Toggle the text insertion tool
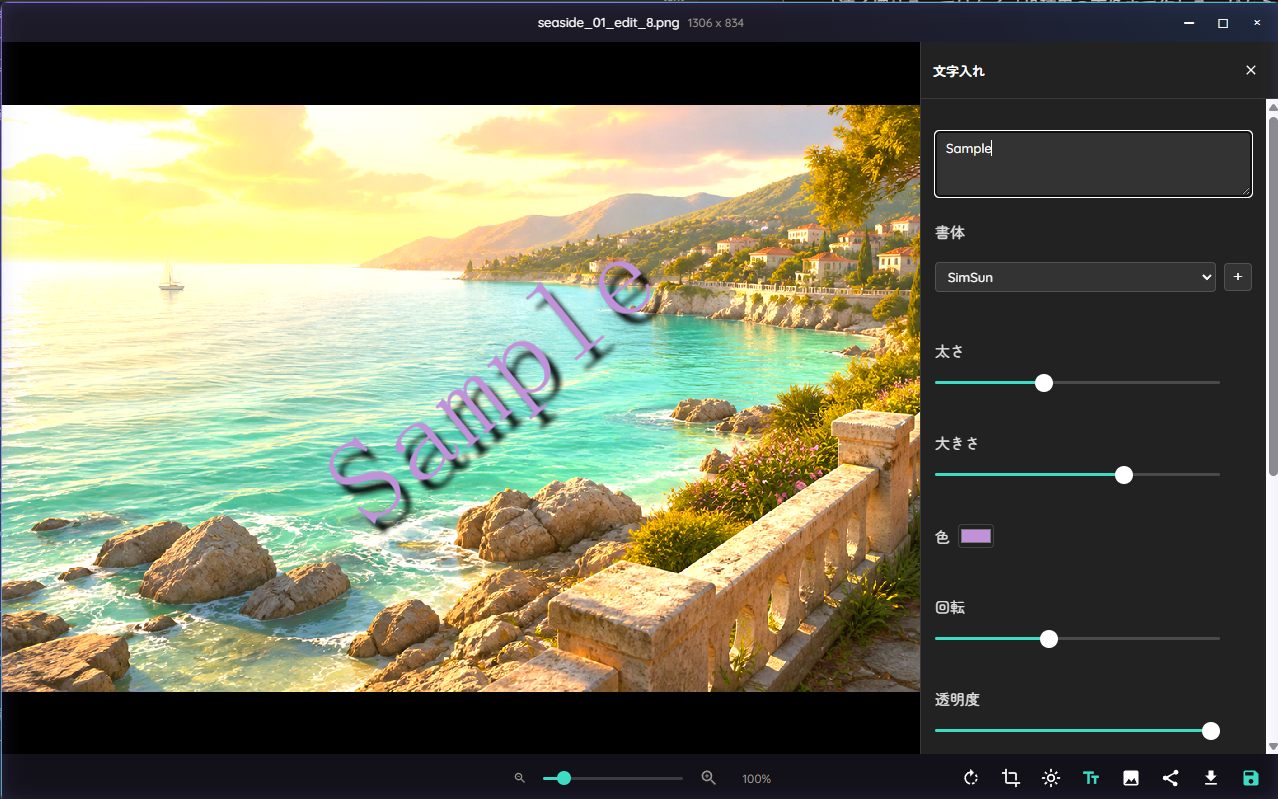Image resolution: width=1278 pixels, height=799 pixels. (1091, 778)
